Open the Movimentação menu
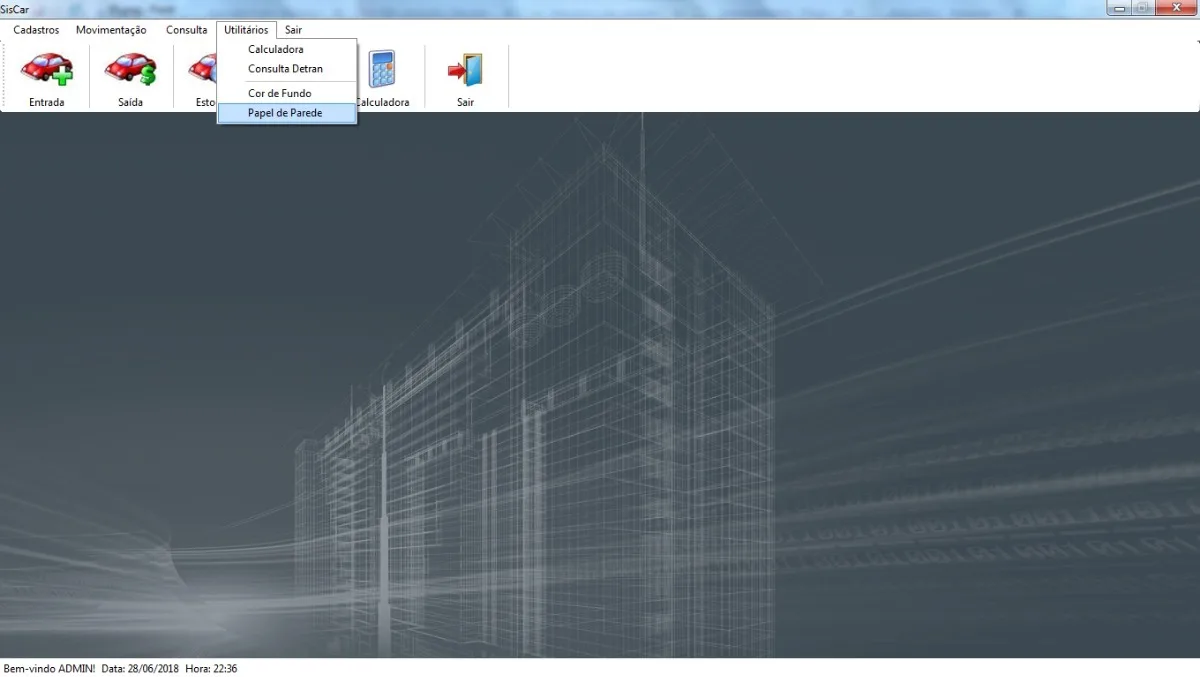Viewport: 1200px width, 677px height. [x=111, y=30]
